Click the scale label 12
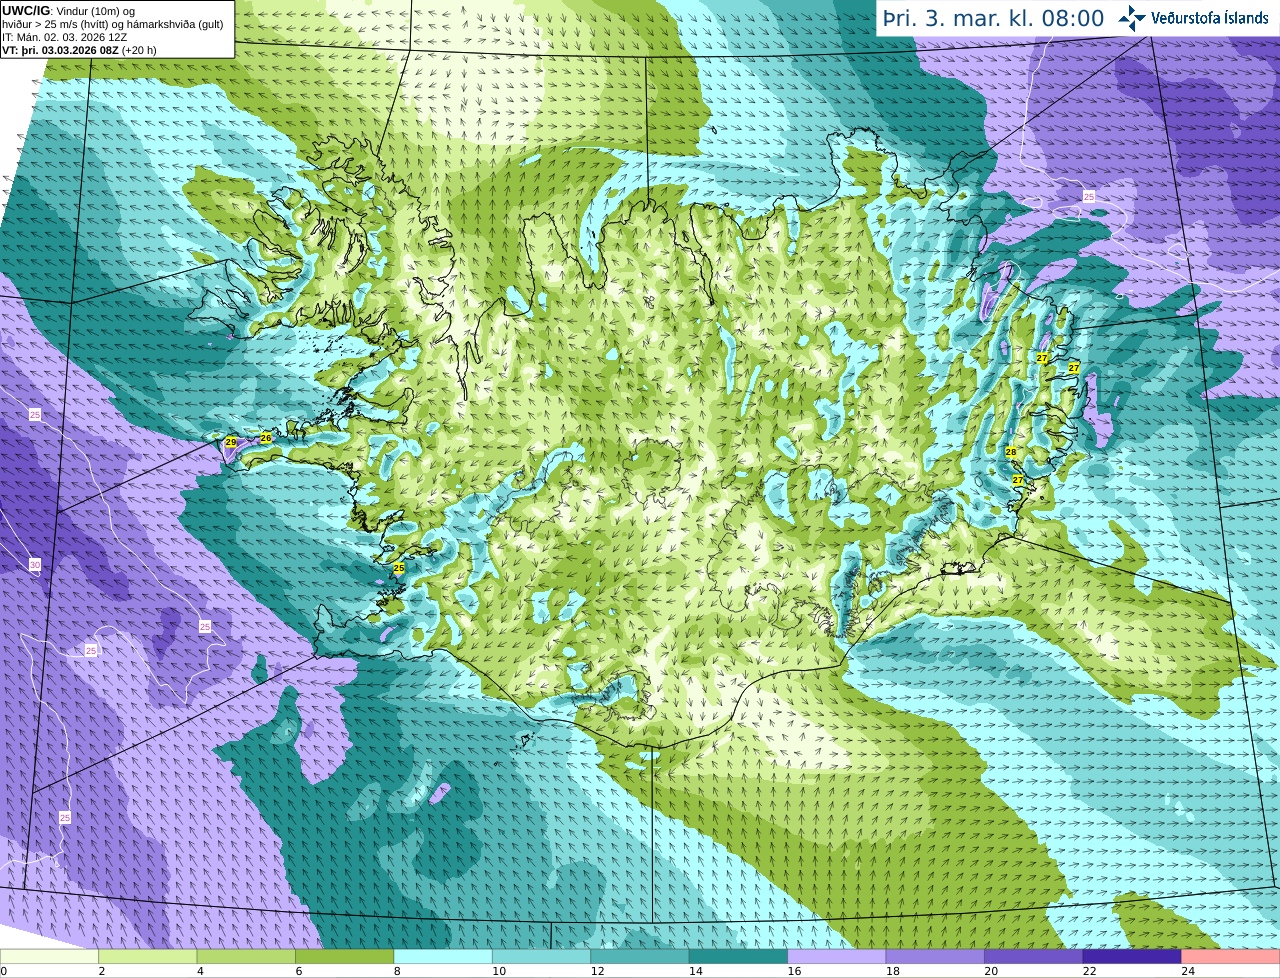Viewport: 1280px width, 978px height. (x=596, y=971)
